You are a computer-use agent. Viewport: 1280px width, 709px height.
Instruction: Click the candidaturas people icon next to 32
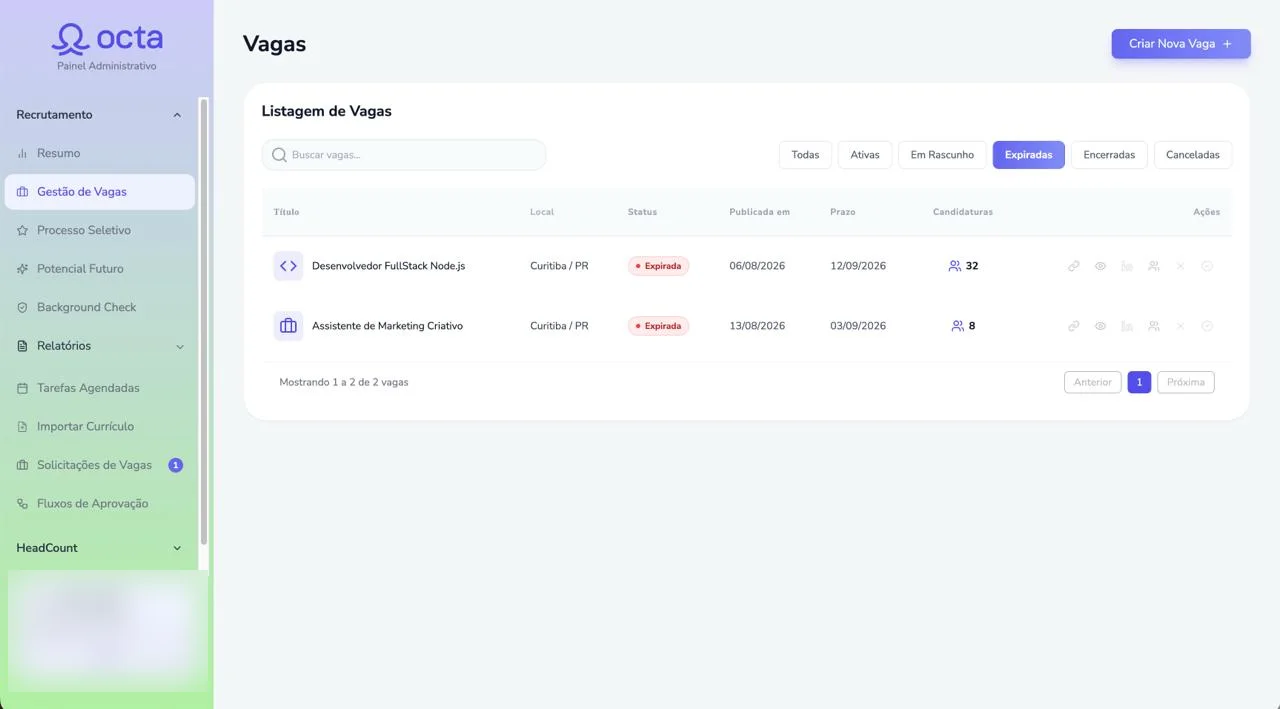pyautogui.click(x=955, y=266)
